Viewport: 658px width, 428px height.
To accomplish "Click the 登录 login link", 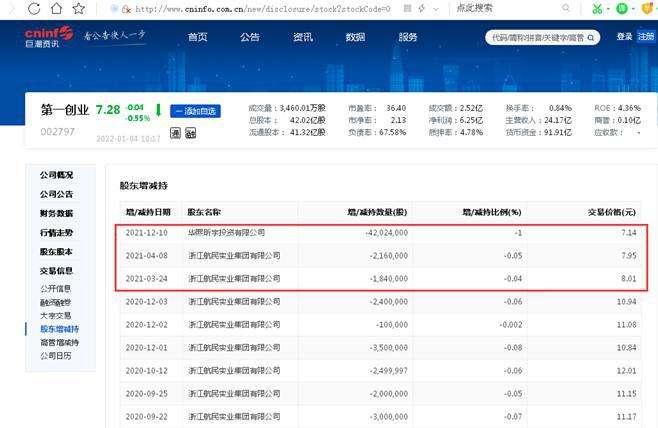I will pos(624,37).
